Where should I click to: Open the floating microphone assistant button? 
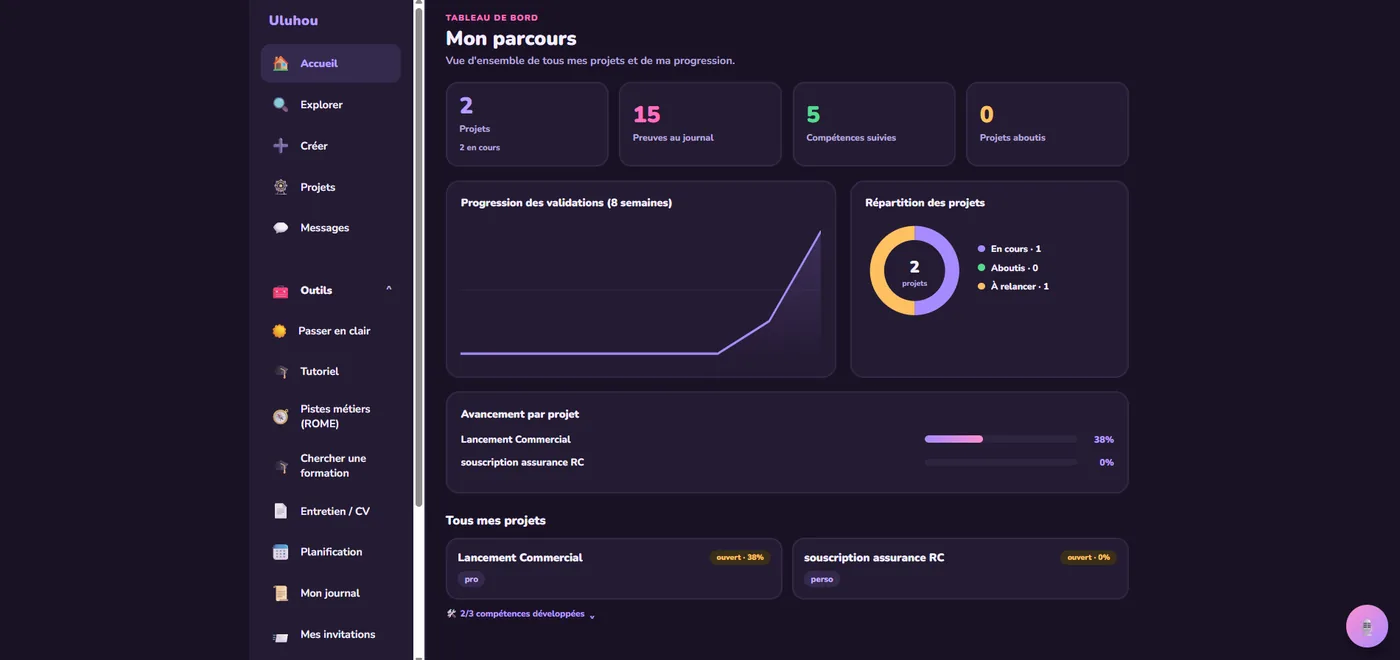tap(1367, 627)
